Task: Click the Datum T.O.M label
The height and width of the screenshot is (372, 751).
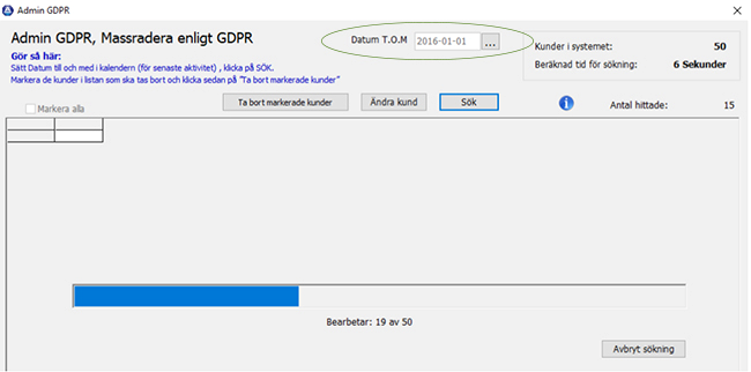Action: [379, 40]
